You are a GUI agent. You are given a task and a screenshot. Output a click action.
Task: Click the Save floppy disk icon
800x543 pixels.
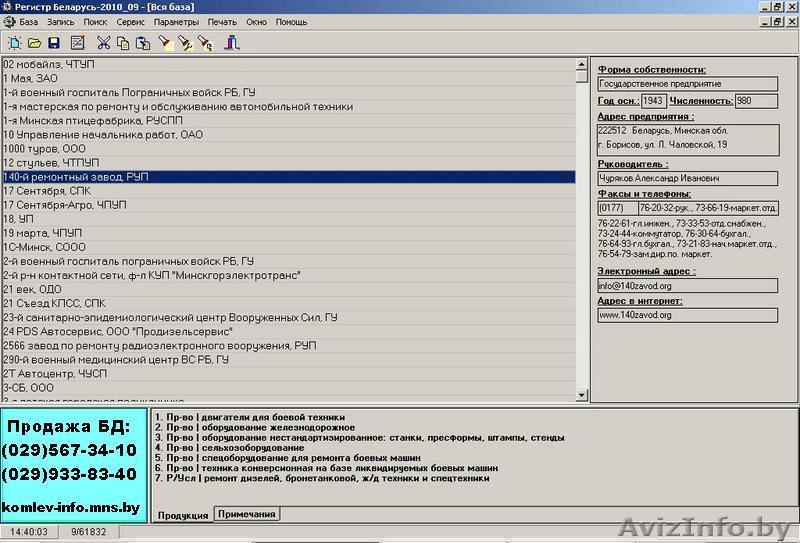pos(54,42)
